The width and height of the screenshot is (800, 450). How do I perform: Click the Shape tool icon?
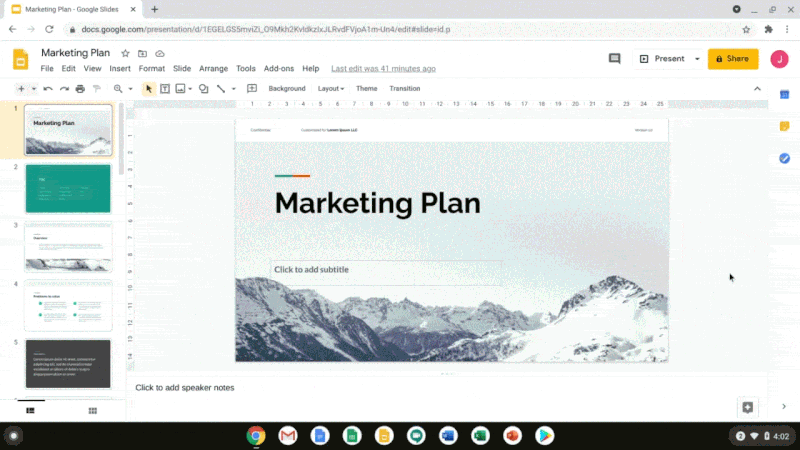tap(203, 89)
